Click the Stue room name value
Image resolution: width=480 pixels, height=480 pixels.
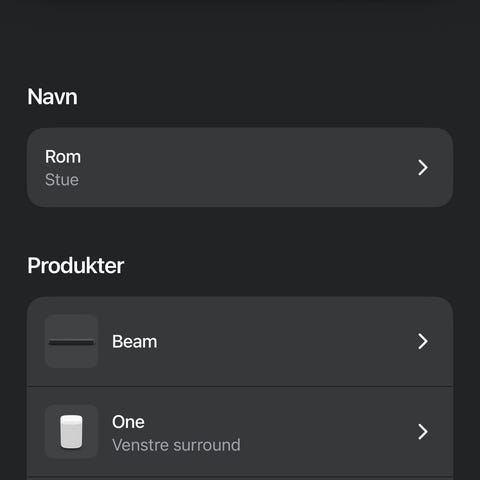coord(62,180)
